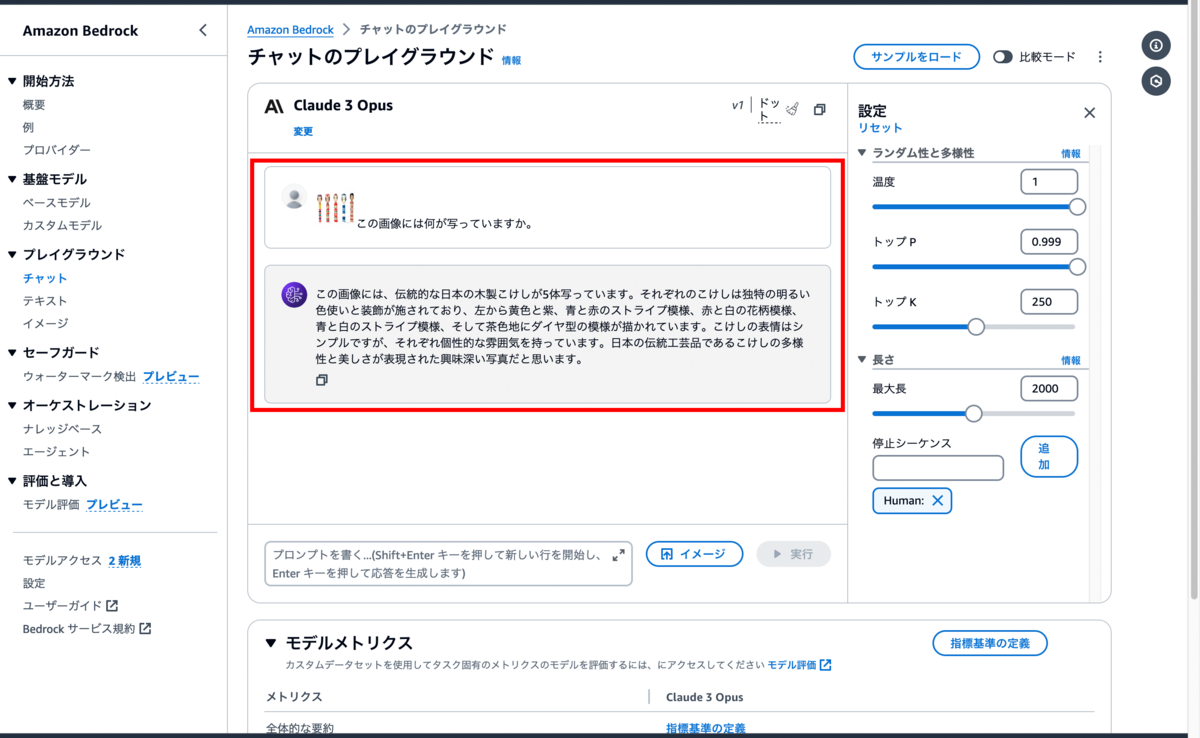
Task: Click the prompt text box
Action: (x=448, y=564)
